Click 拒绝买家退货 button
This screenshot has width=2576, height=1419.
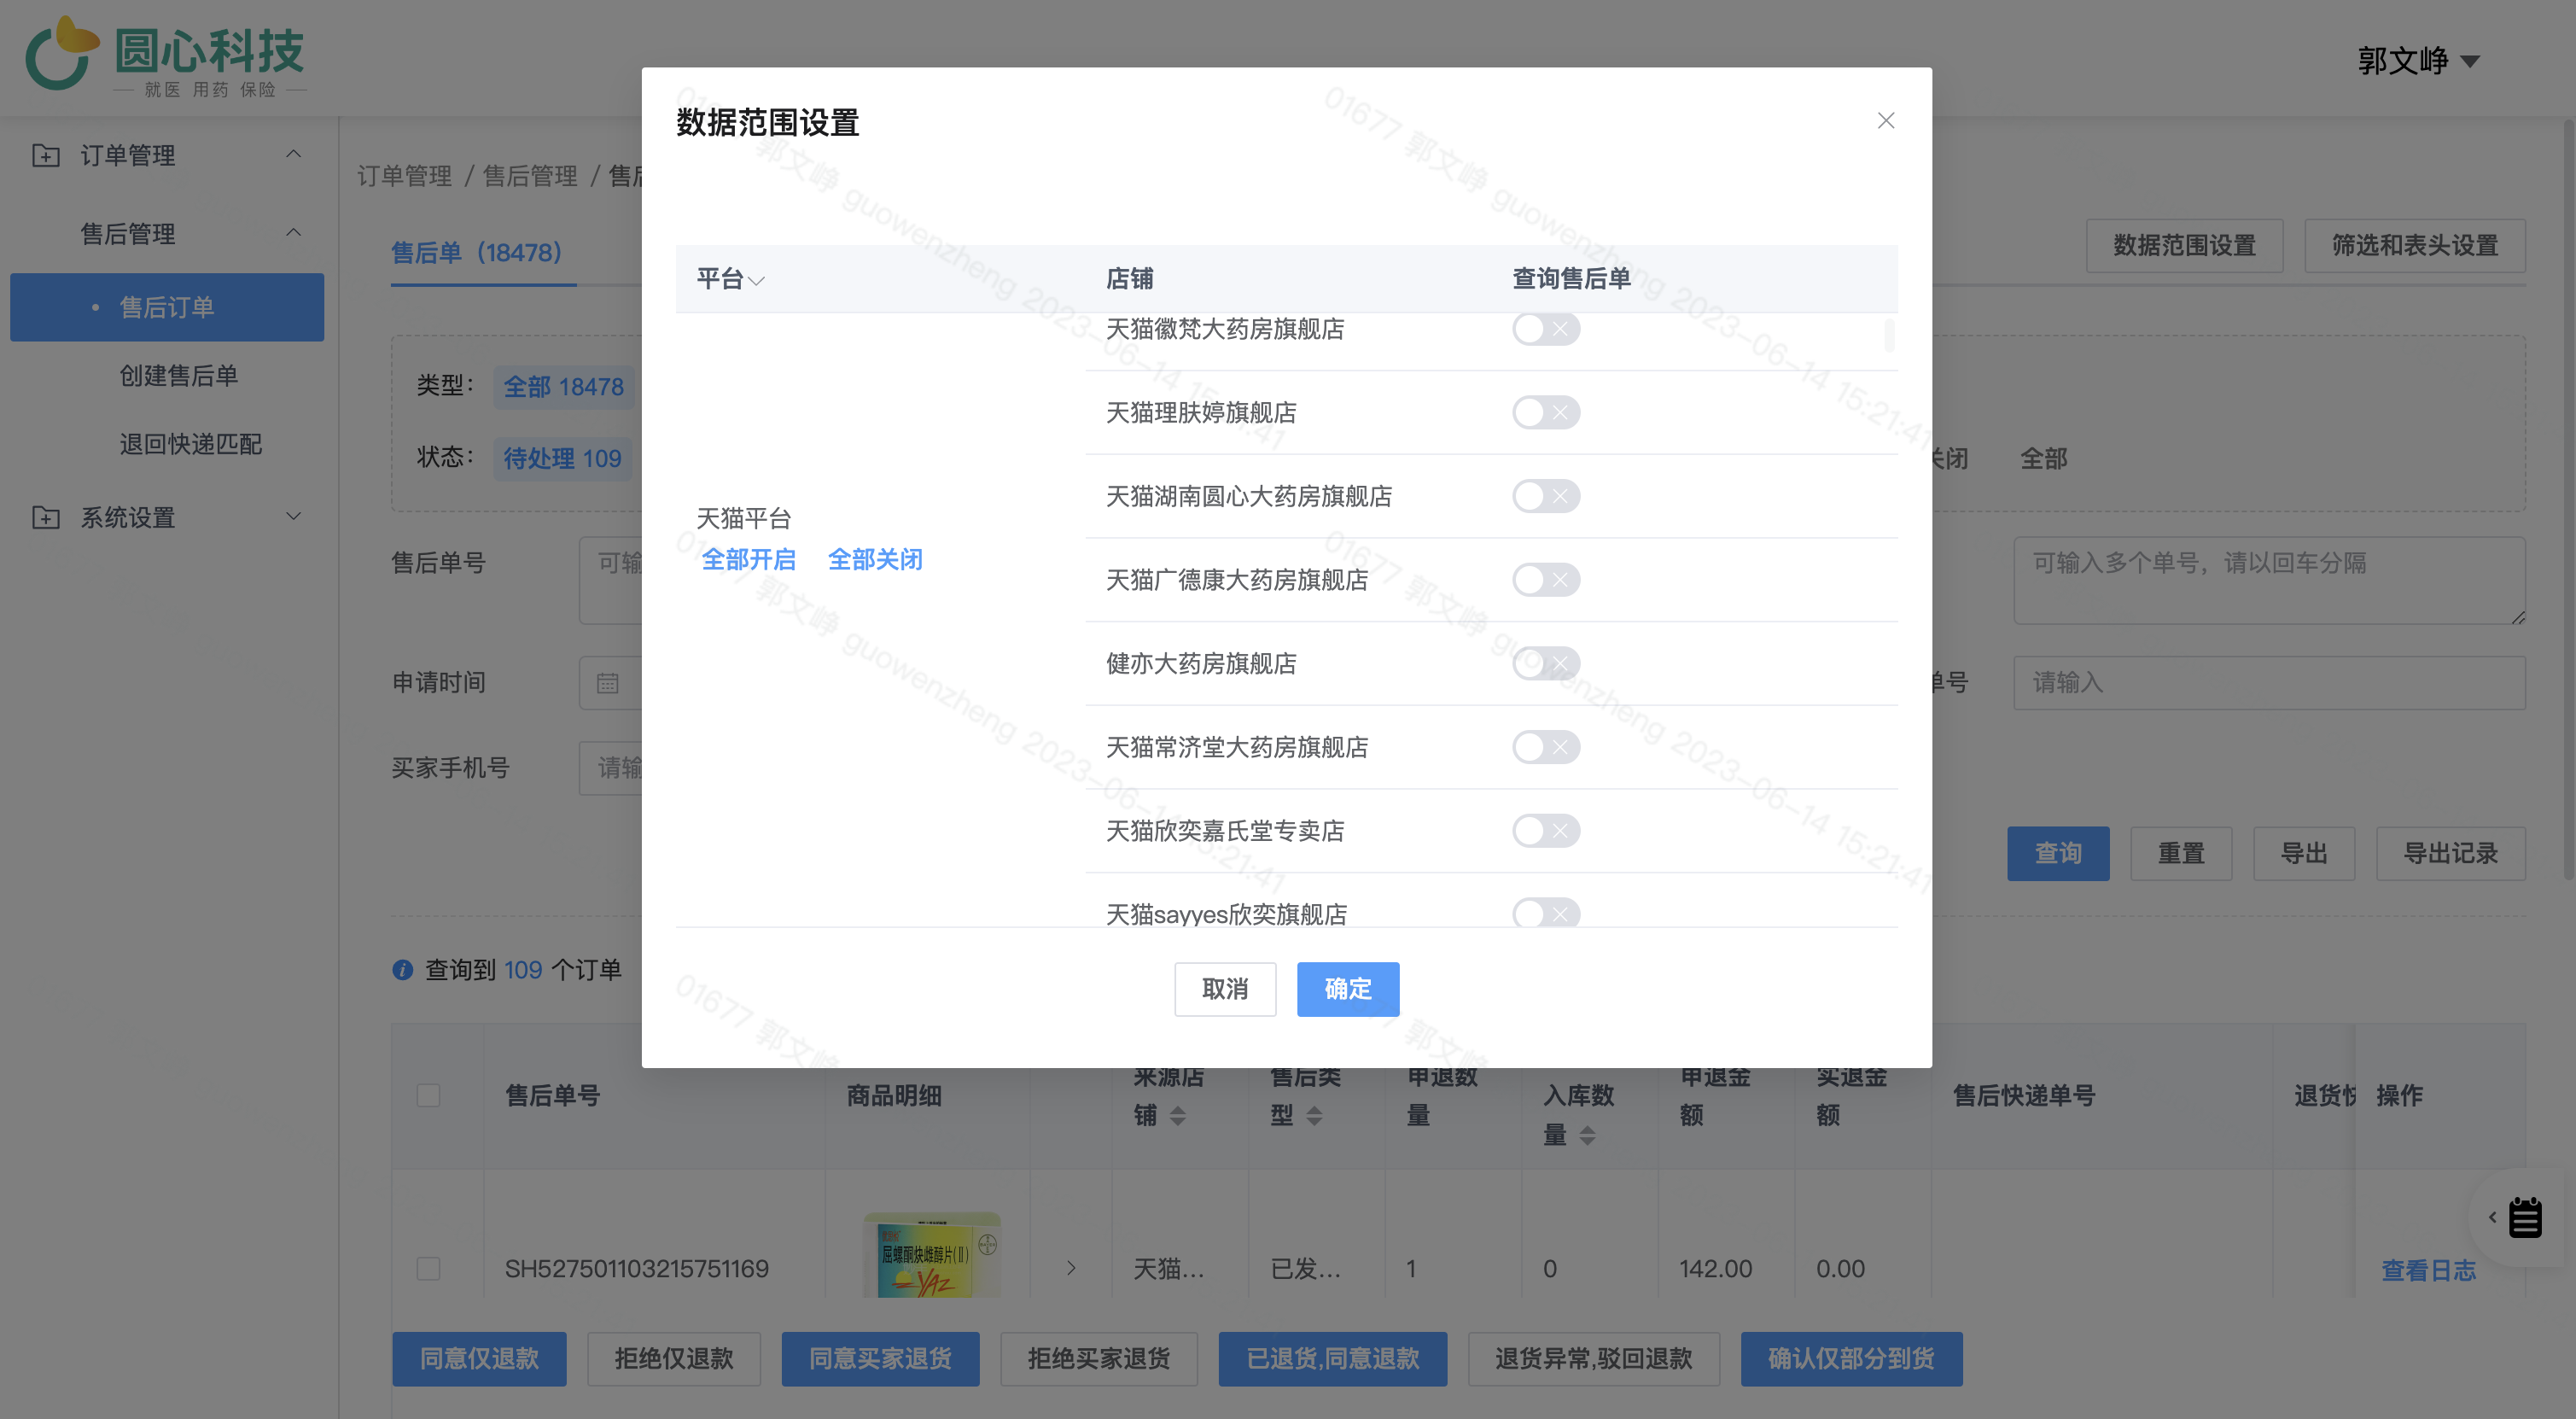[1099, 1359]
